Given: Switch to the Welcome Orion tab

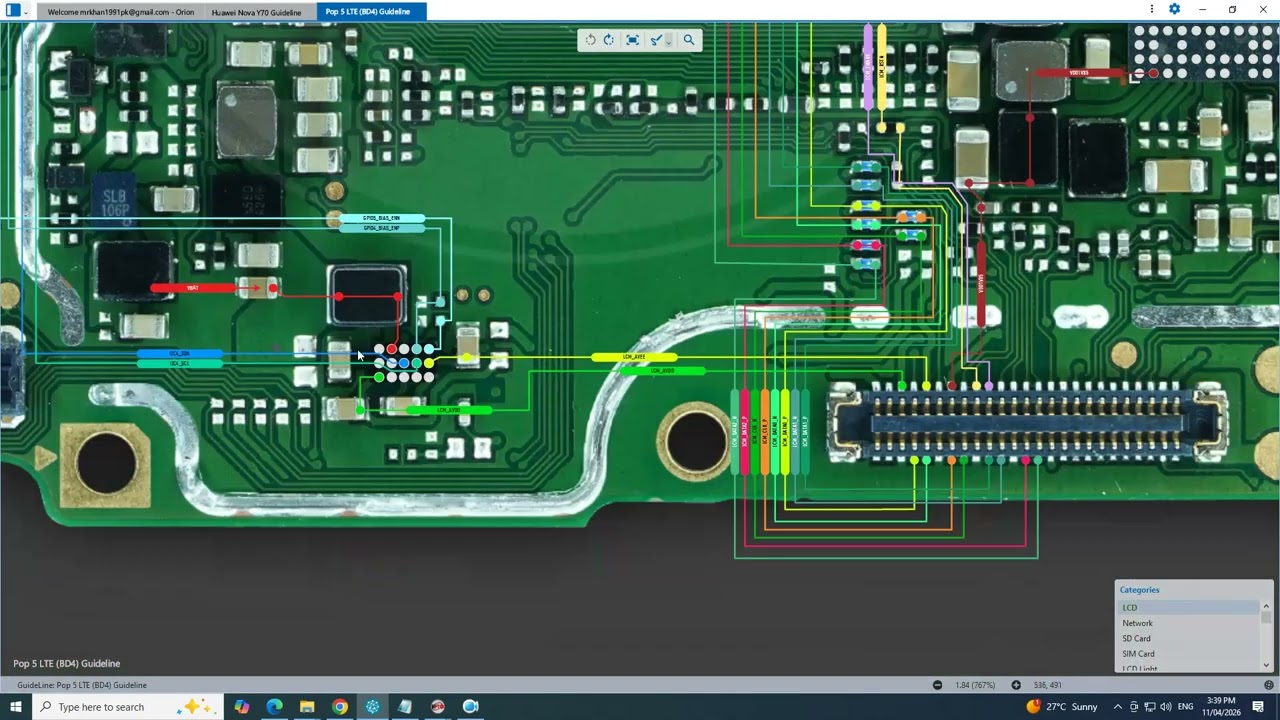Looking at the screenshot, I should [120, 12].
